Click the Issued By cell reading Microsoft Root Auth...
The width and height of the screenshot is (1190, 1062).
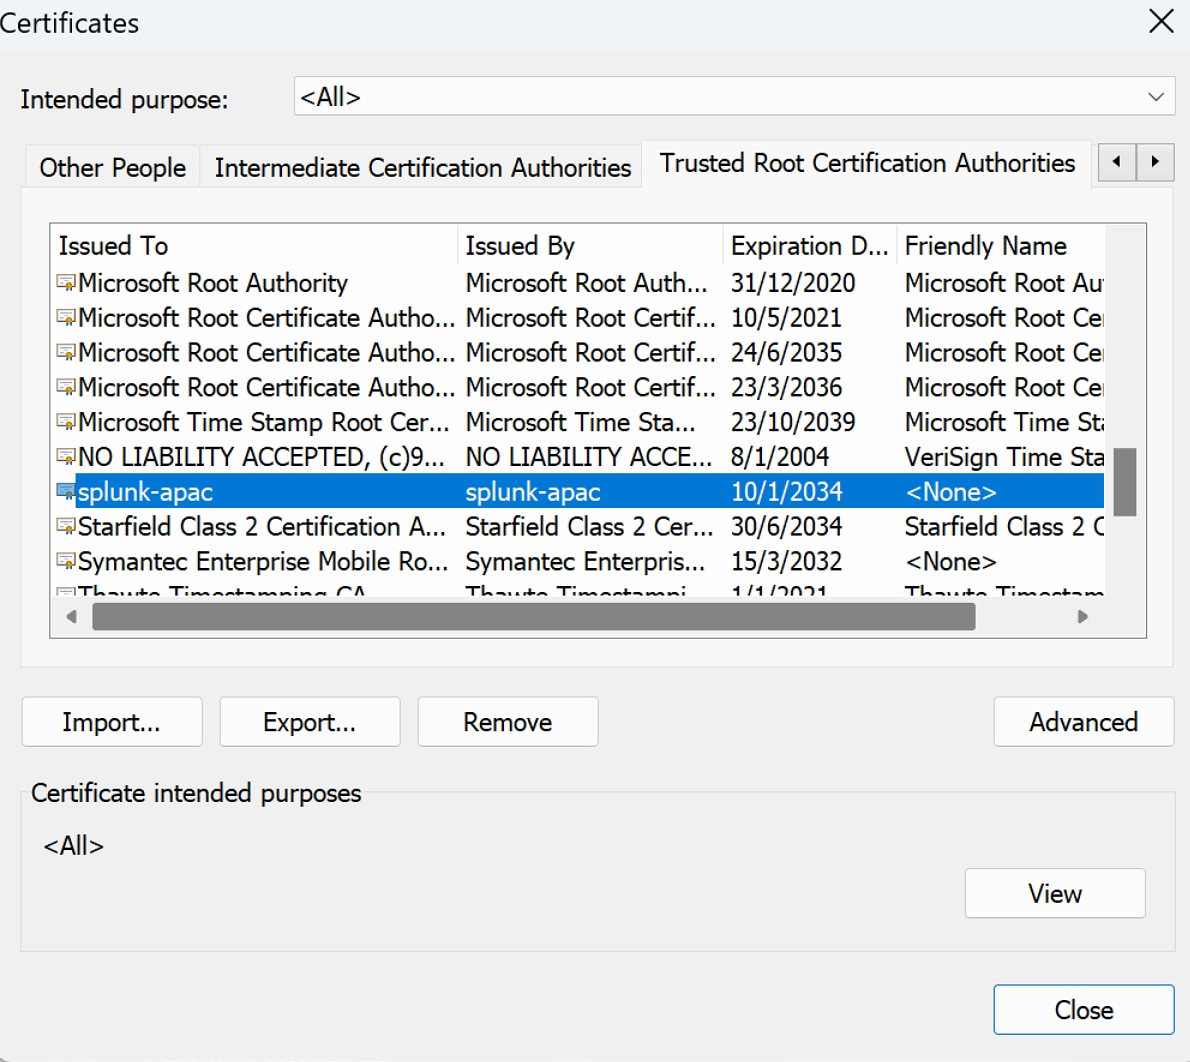tap(586, 283)
